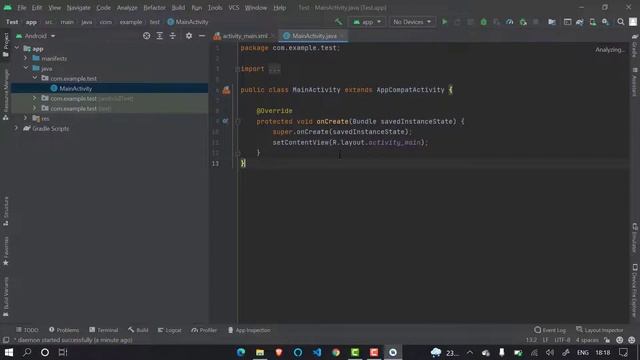This screenshot has width=640, height=360.
Task: Expand Gradle Scripts node
Action: point(17,128)
